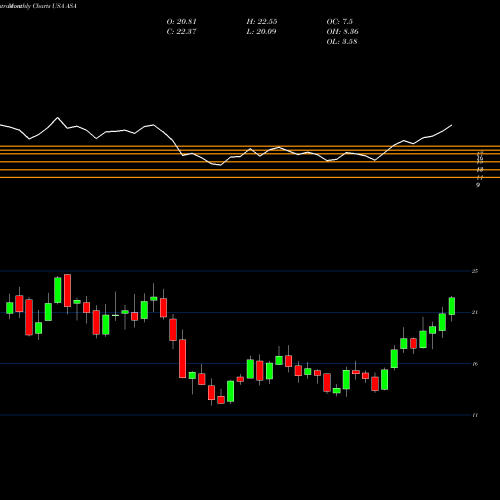The image size is (500, 500).
Task: Click the '25' price axis label
Action: (x=475, y=271)
